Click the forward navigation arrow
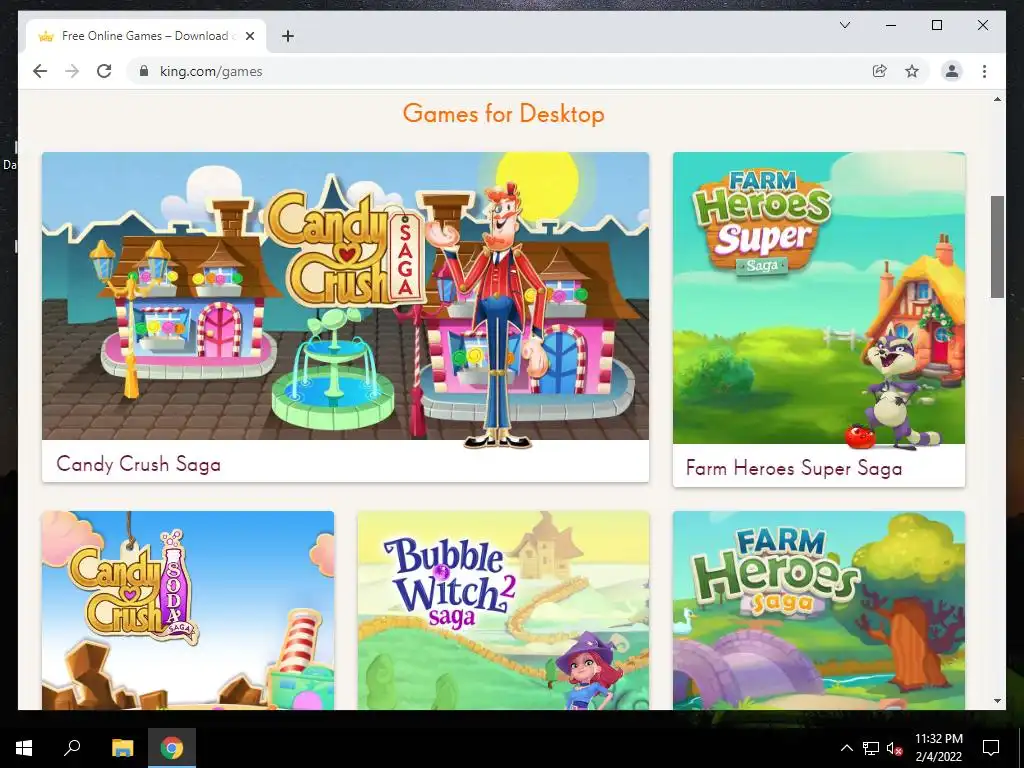The width and height of the screenshot is (1024, 768). click(x=72, y=71)
